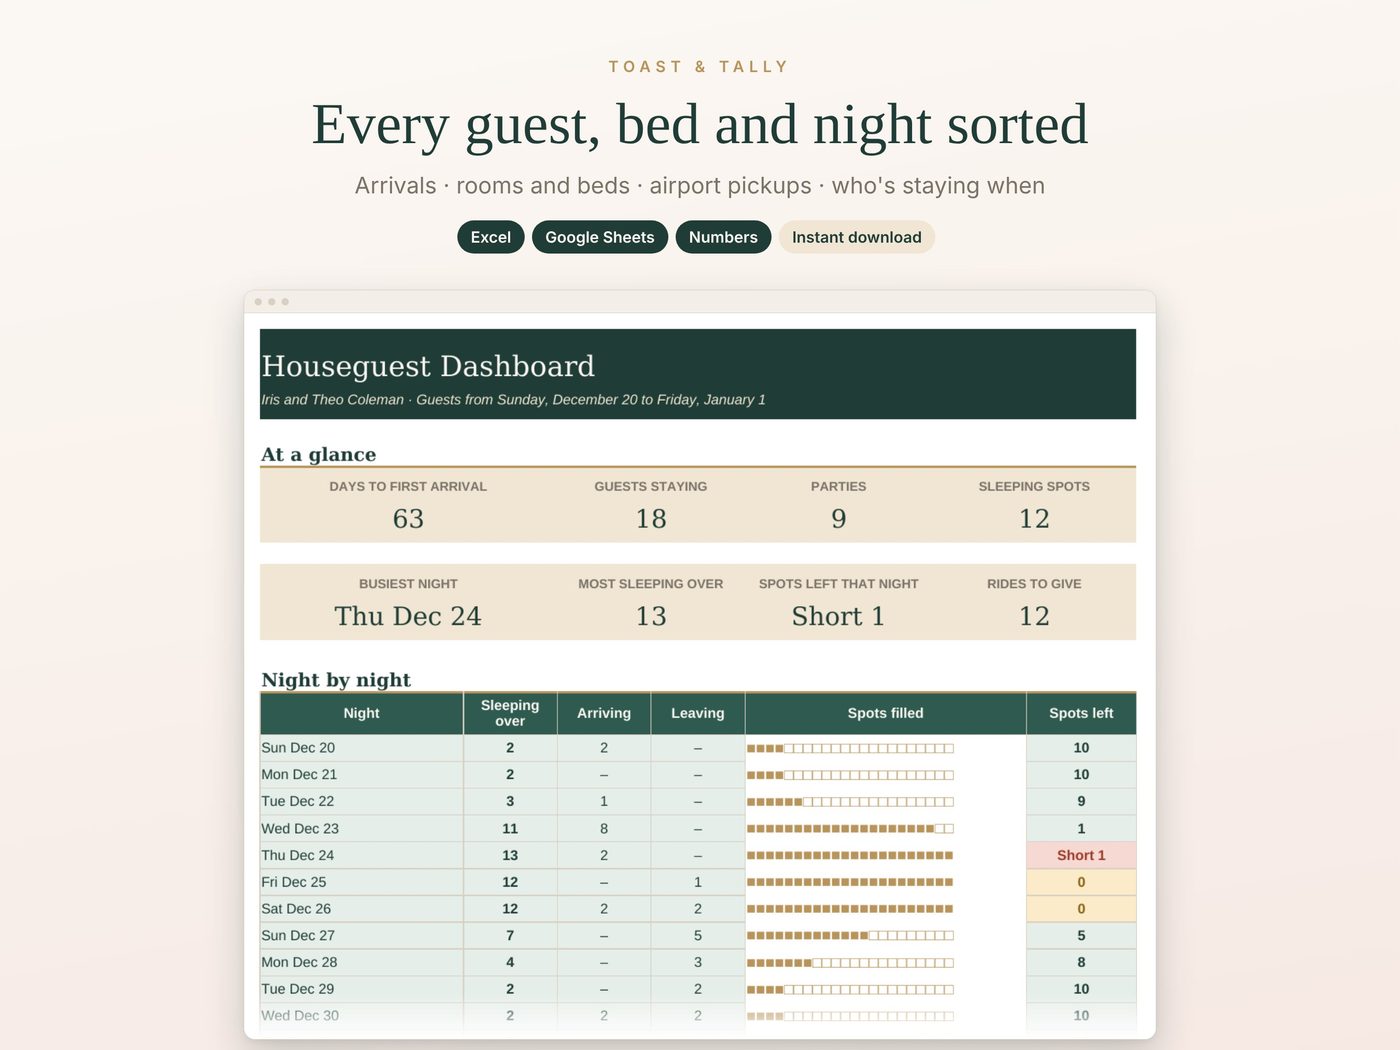Viewport: 1400px width, 1050px height.
Task: Select the Thu Dec 24 row label in table
Action: coord(298,856)
